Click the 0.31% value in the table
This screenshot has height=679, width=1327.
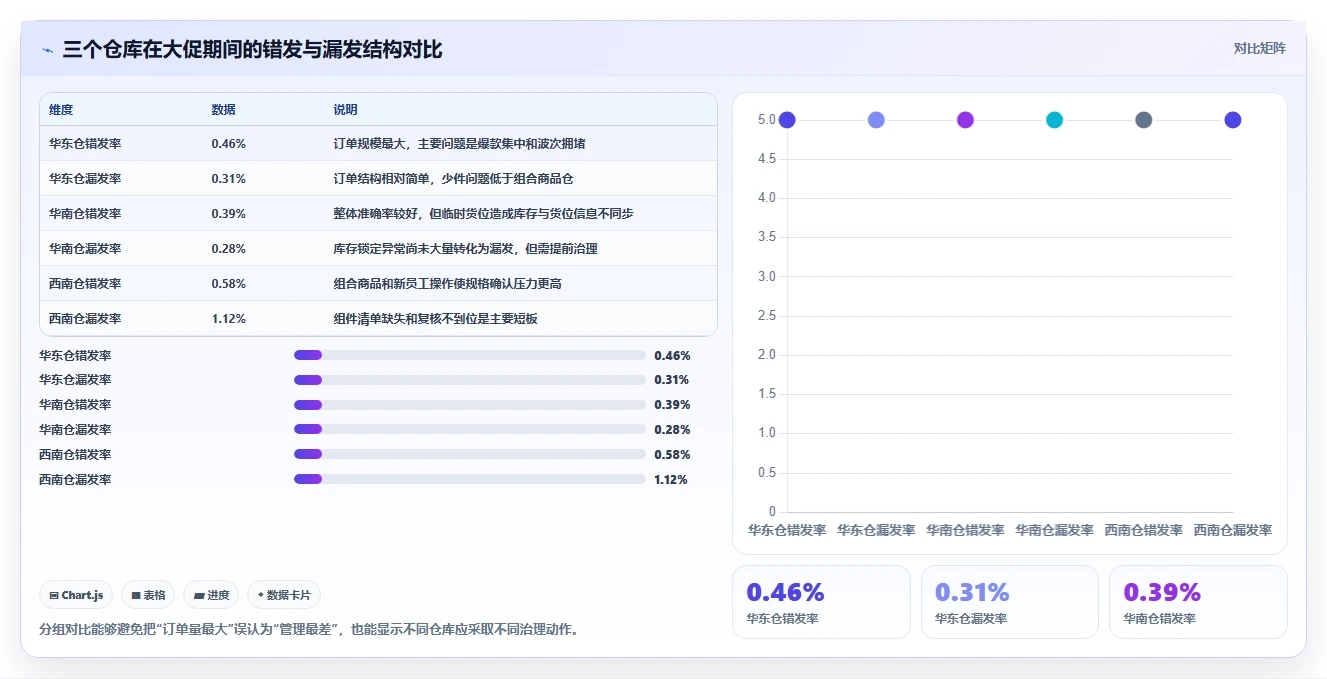(x=228, y=179)
